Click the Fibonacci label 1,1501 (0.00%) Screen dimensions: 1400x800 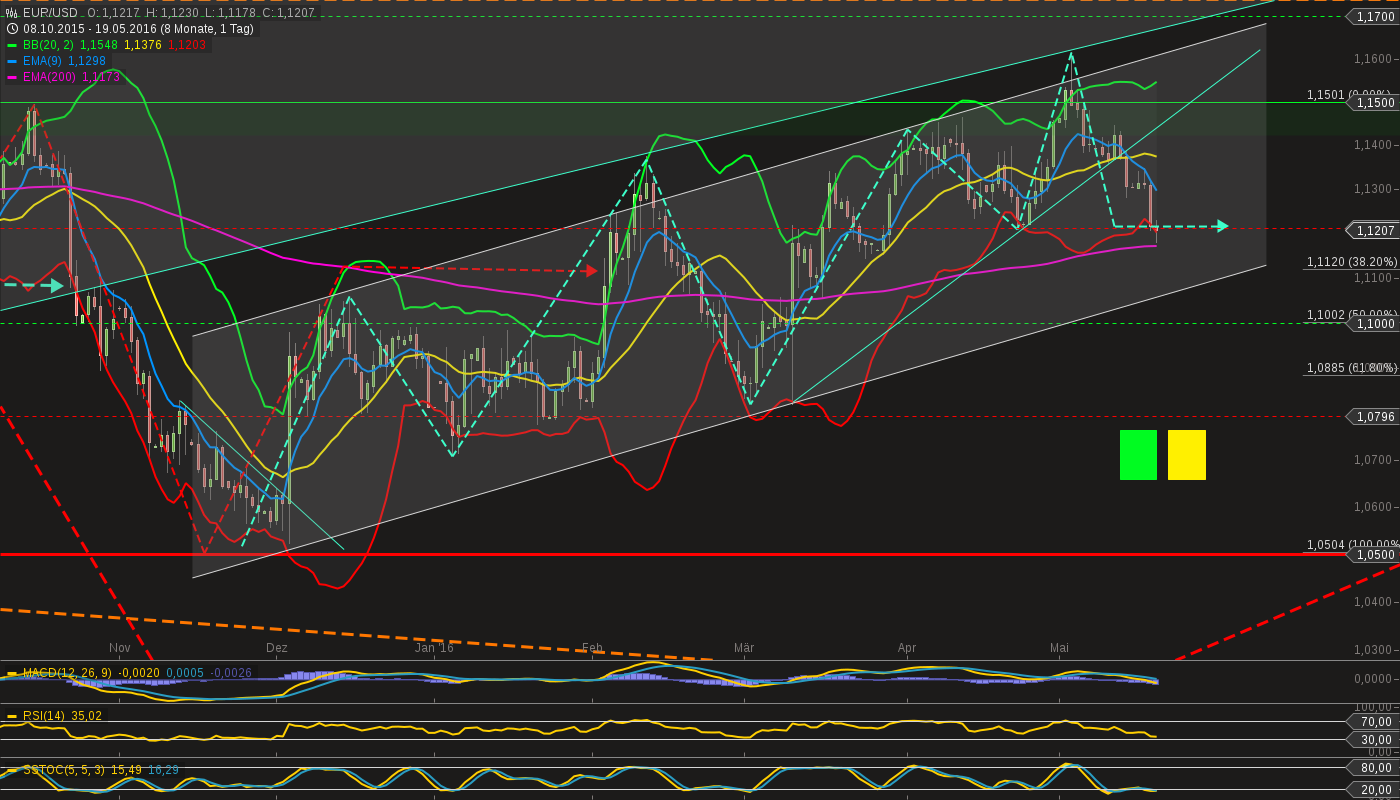click(x=1349, y=95)
